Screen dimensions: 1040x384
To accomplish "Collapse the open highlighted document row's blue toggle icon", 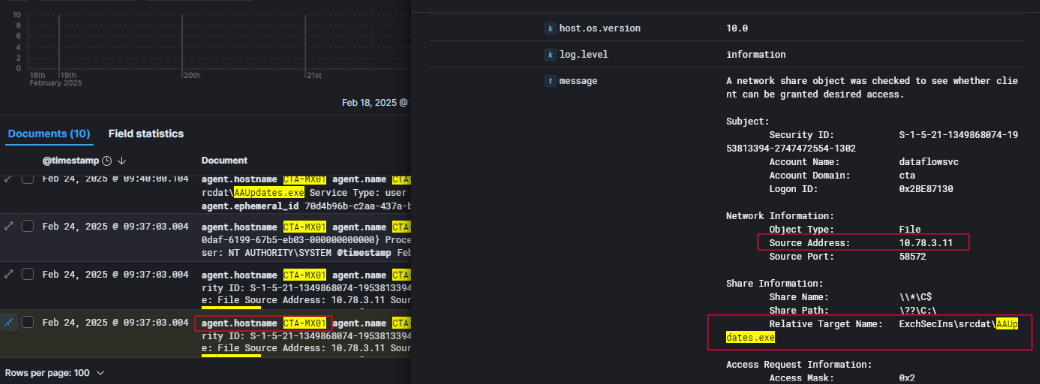I will [x=9, y=322].
